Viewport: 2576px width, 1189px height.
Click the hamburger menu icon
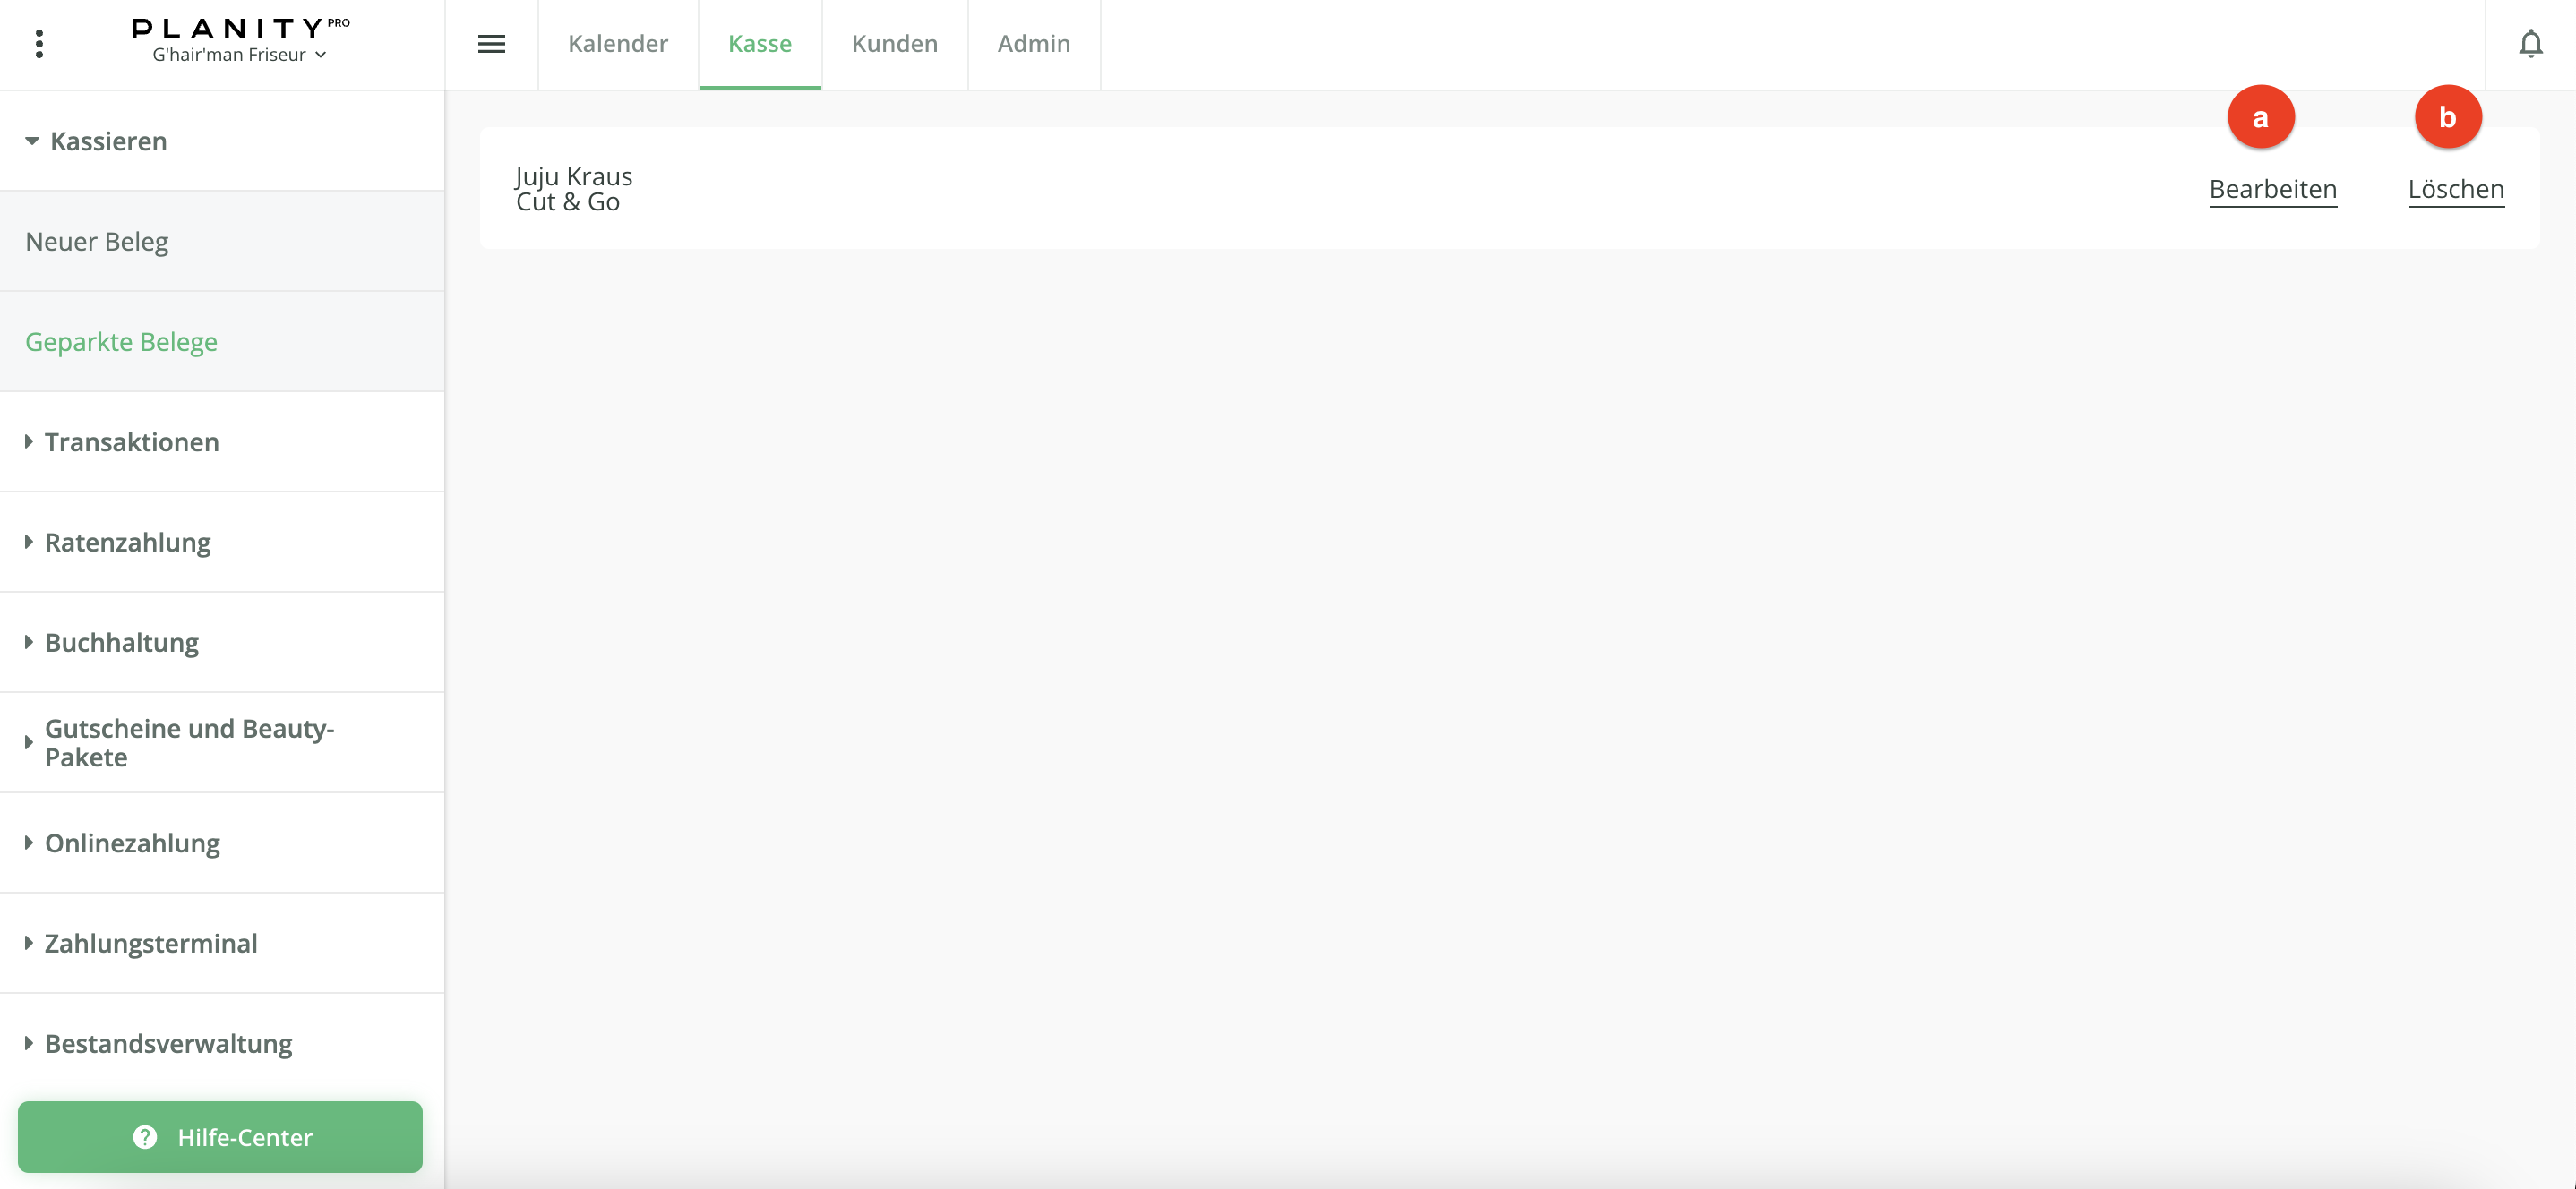coord(491,44)
